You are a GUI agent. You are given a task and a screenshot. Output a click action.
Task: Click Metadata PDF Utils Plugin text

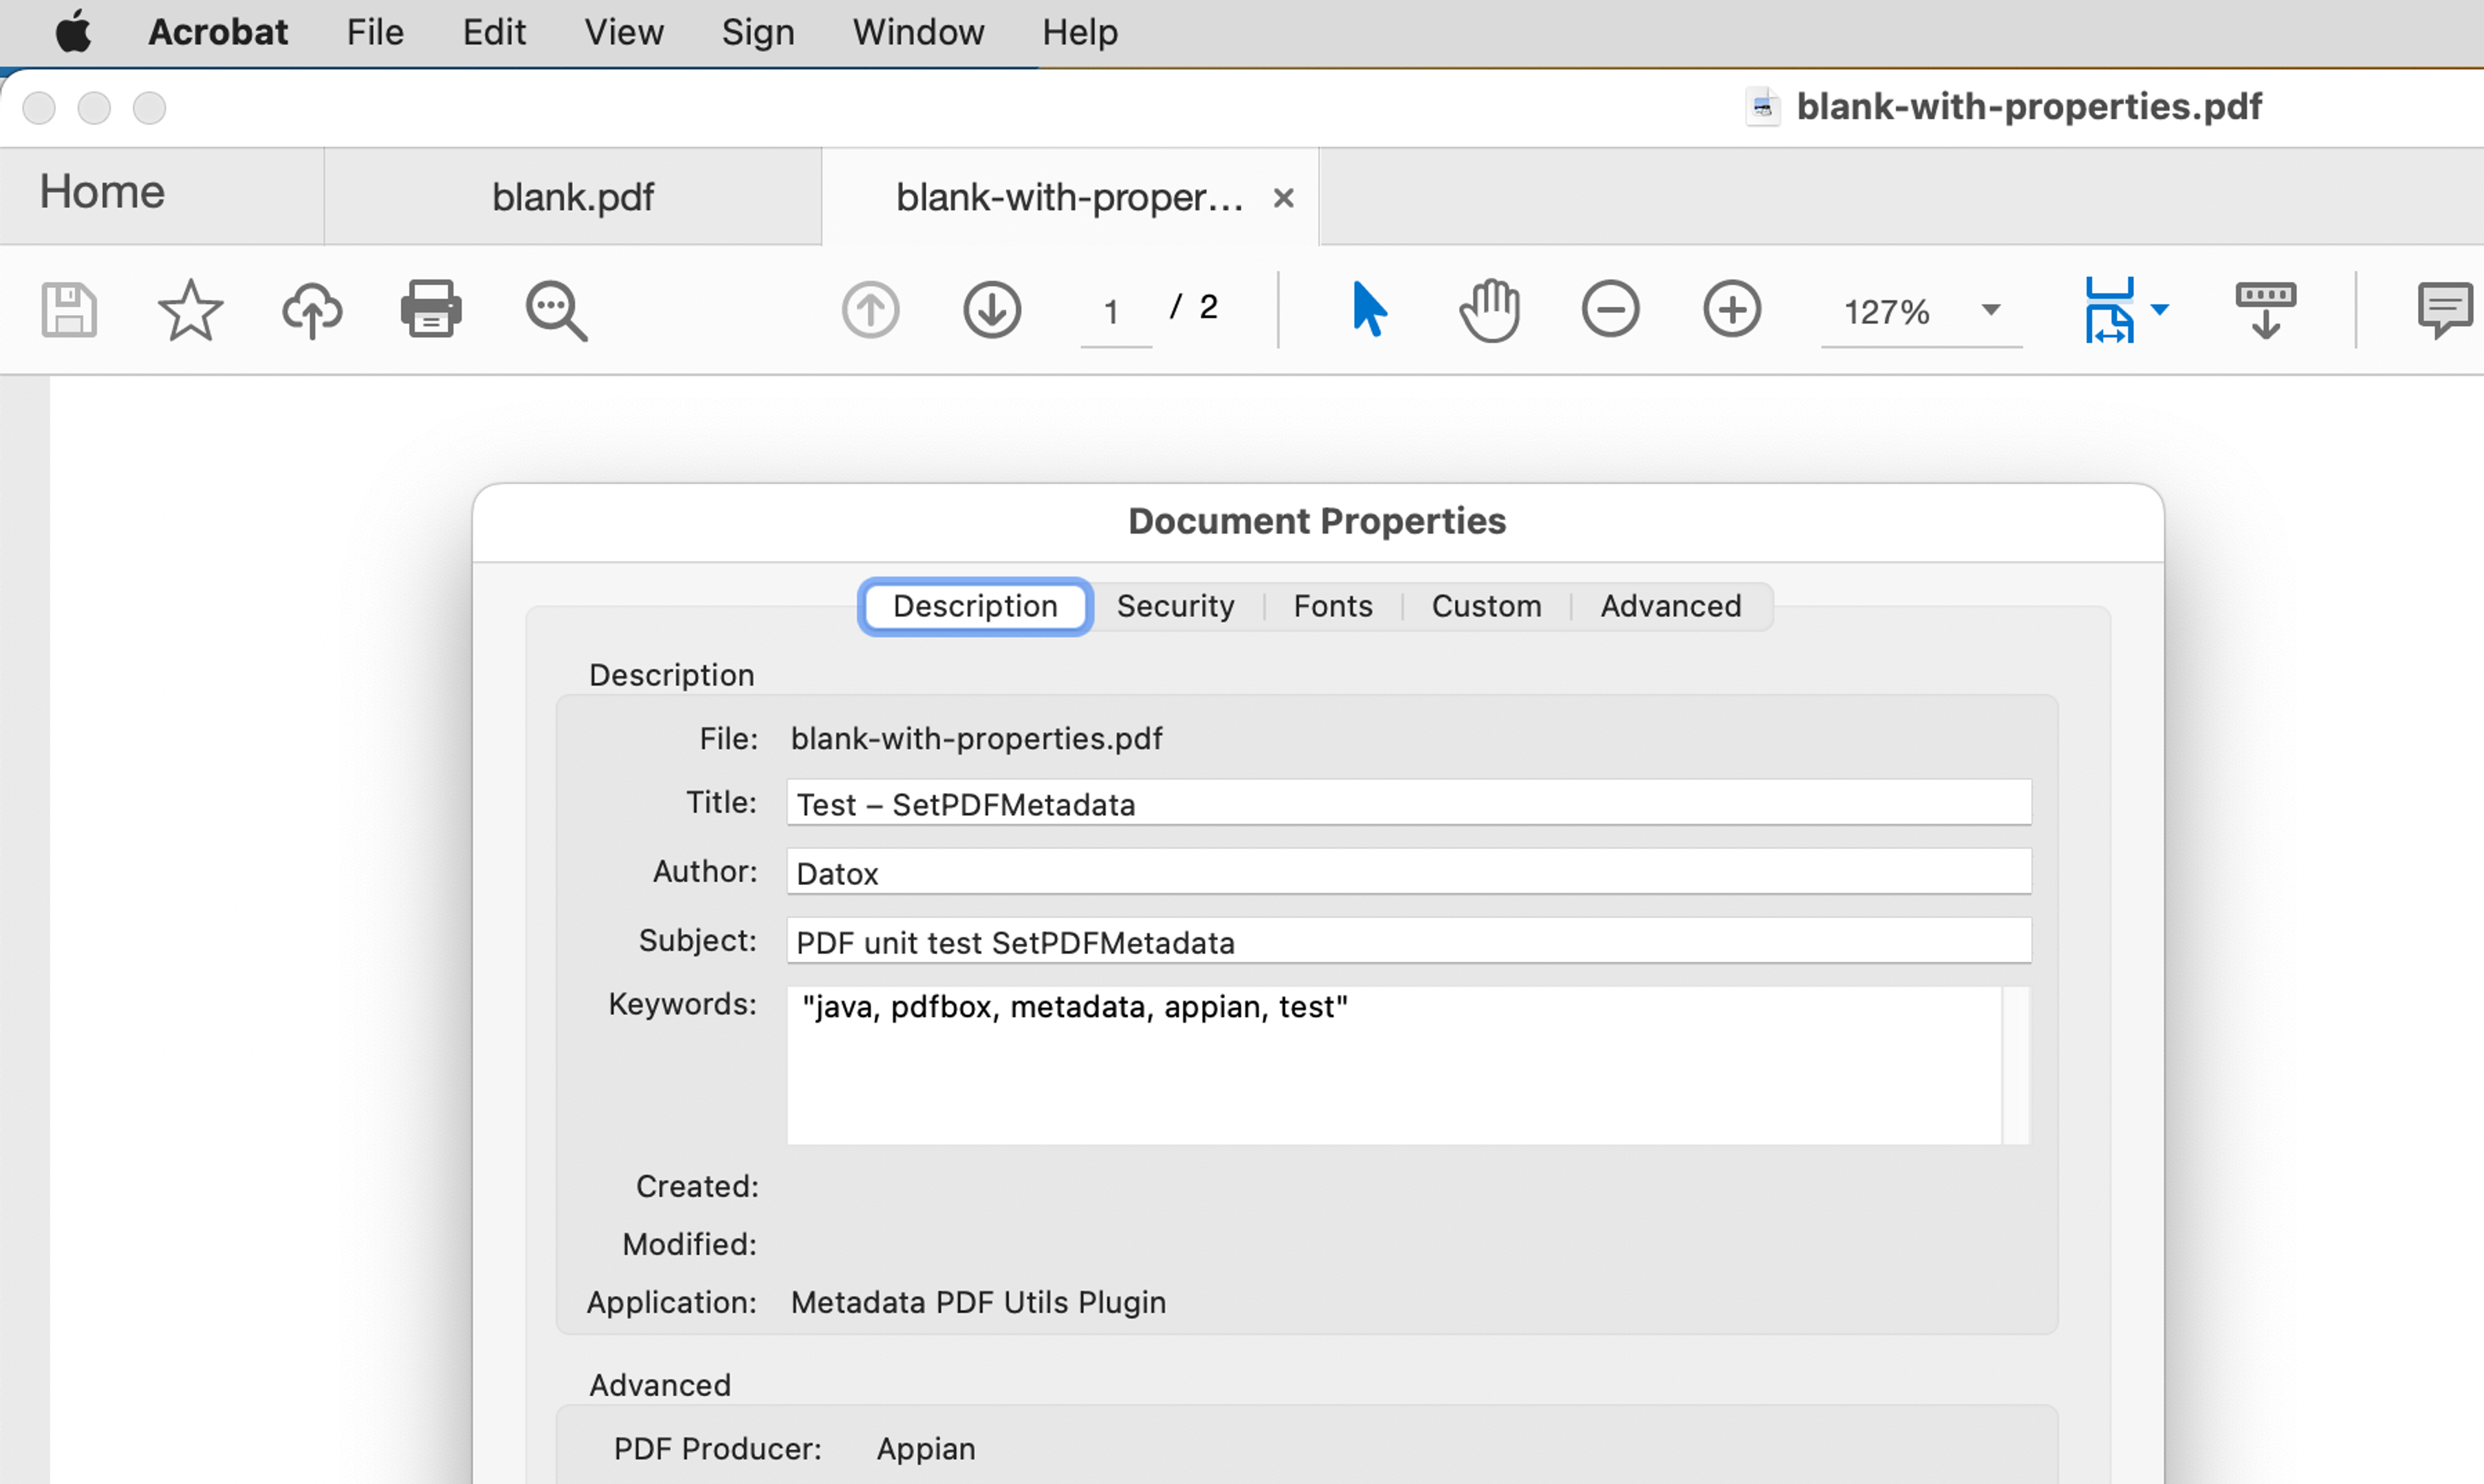click(978, 1303)
